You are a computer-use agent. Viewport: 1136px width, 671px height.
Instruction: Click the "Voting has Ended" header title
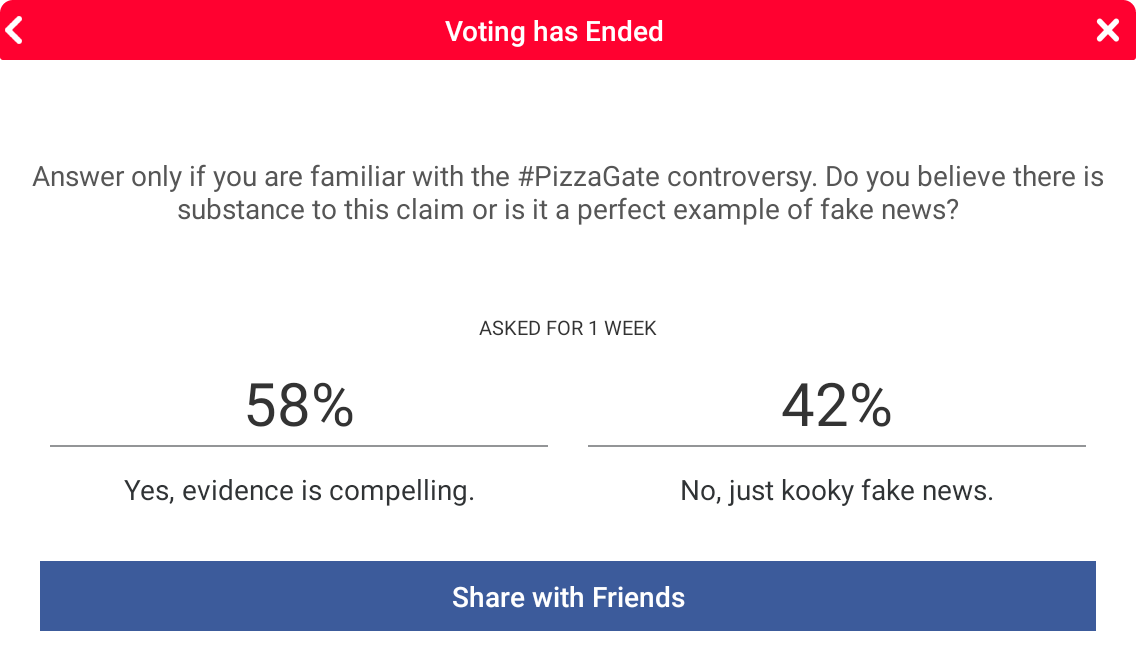554,32
